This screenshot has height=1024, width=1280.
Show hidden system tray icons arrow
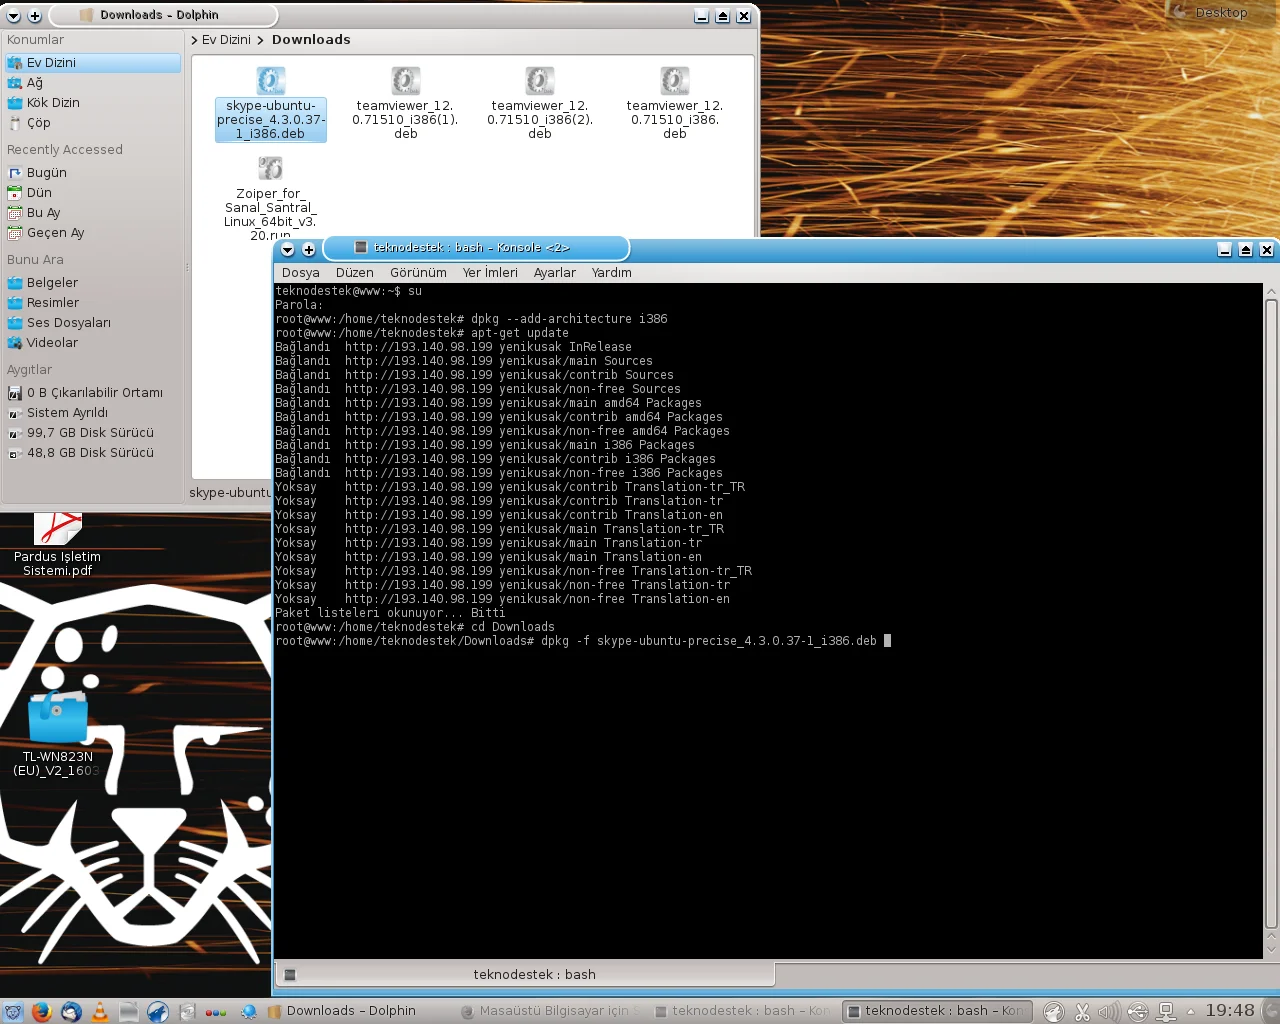coord(1190,1011)
